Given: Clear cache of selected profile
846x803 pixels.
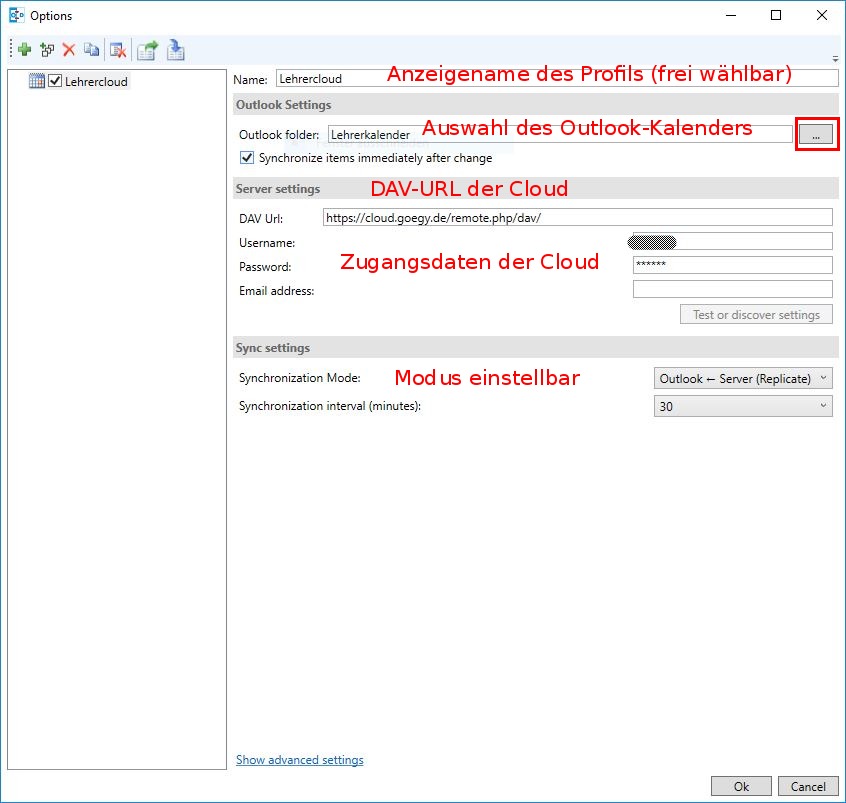Looking at the screenshot, I should pos(118,49).
